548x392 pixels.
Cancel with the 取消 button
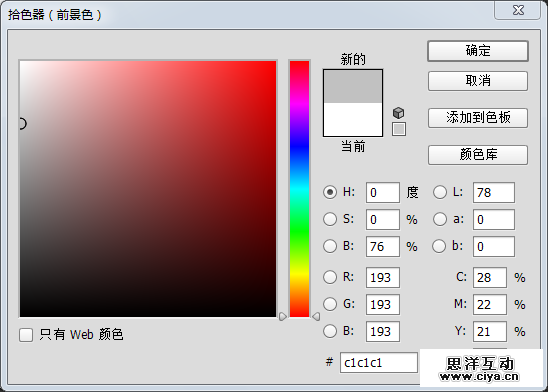coord(478,81)
